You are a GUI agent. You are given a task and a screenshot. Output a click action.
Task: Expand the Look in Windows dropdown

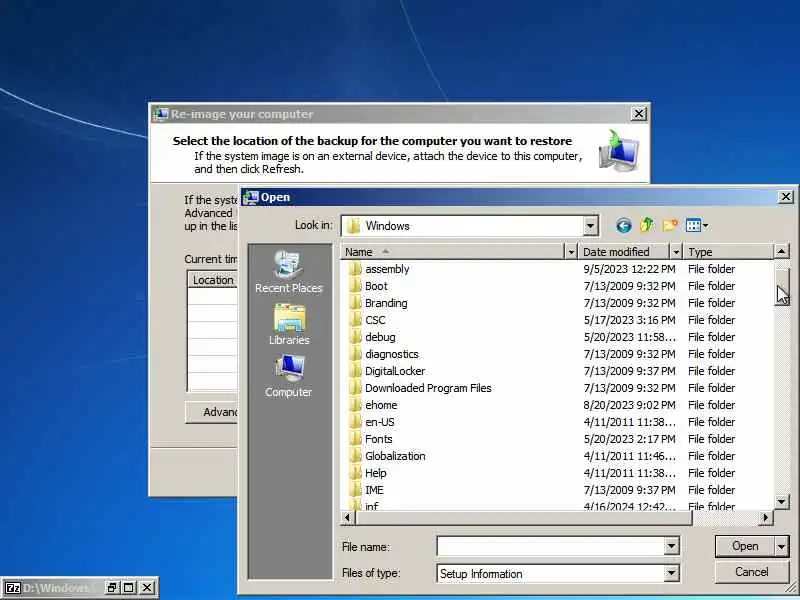coord(590,226)
